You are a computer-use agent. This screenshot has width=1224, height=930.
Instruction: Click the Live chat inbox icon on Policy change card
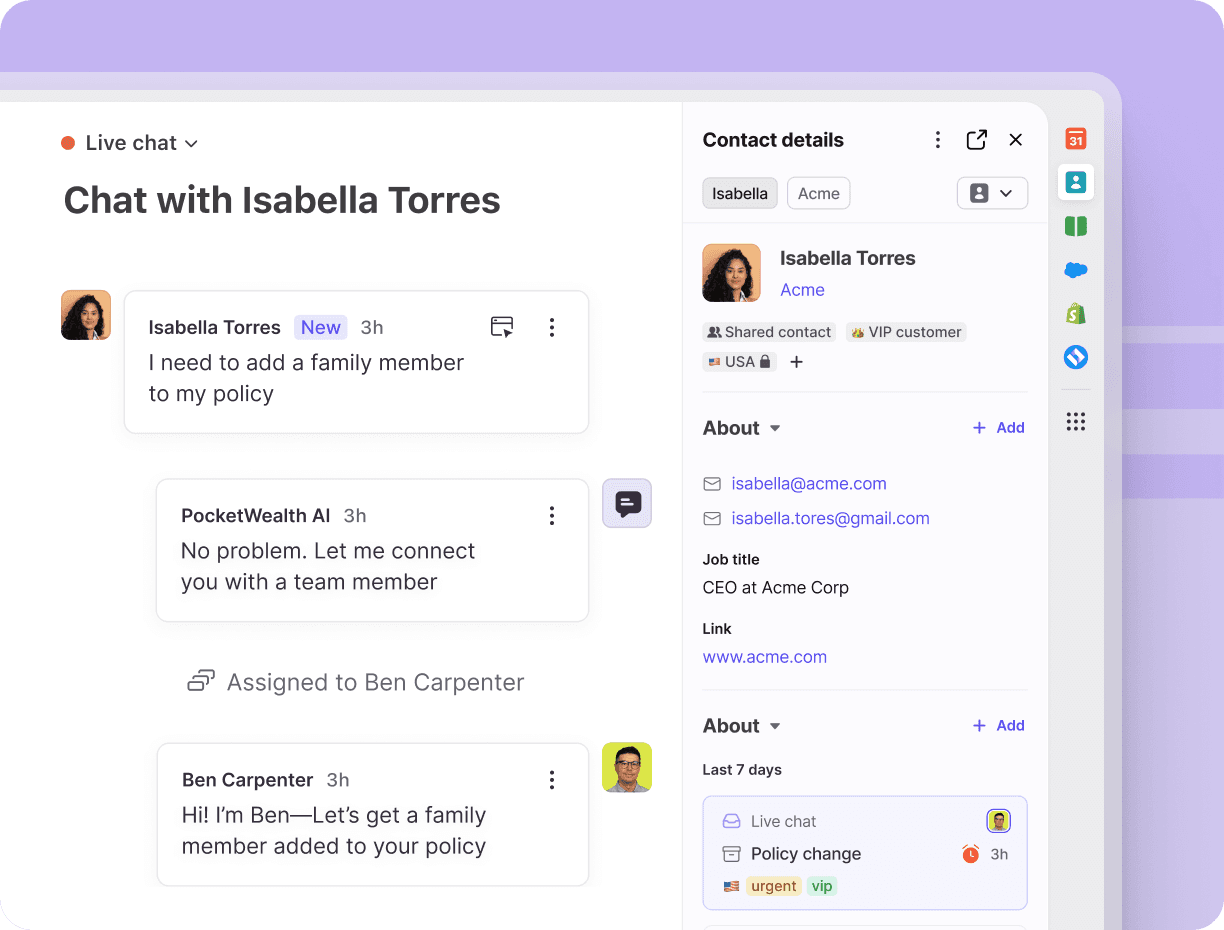coord(730,820)
